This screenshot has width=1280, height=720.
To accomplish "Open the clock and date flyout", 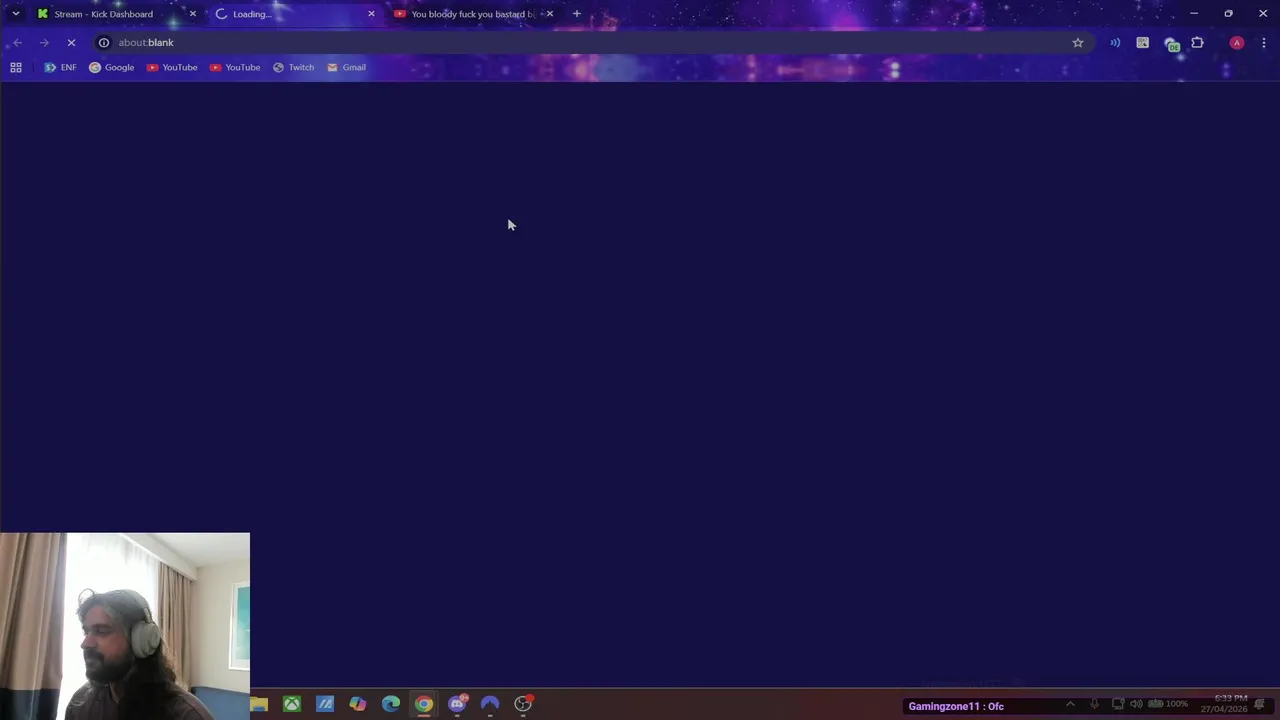I will pyautogui.click(x=1224, y=703).
